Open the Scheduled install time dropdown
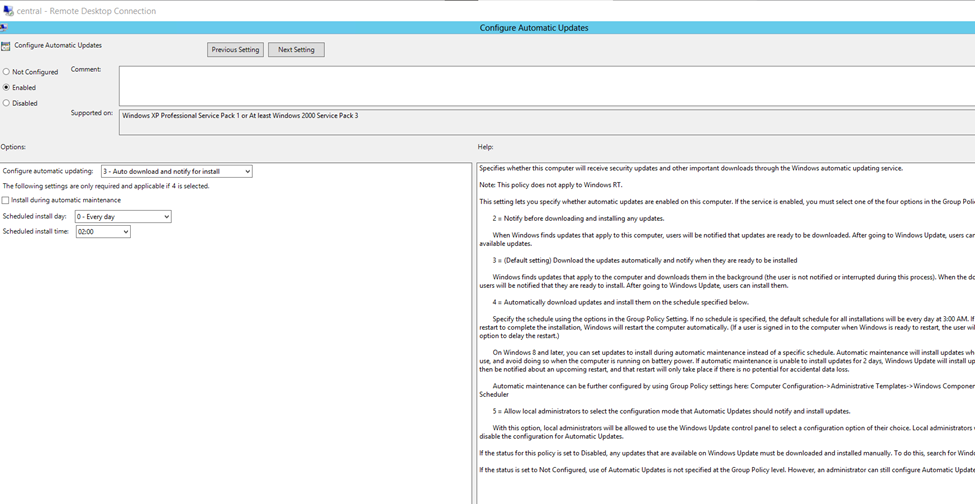Image resolution: width=975 pixels, height=504 pixels. point(103,232)
